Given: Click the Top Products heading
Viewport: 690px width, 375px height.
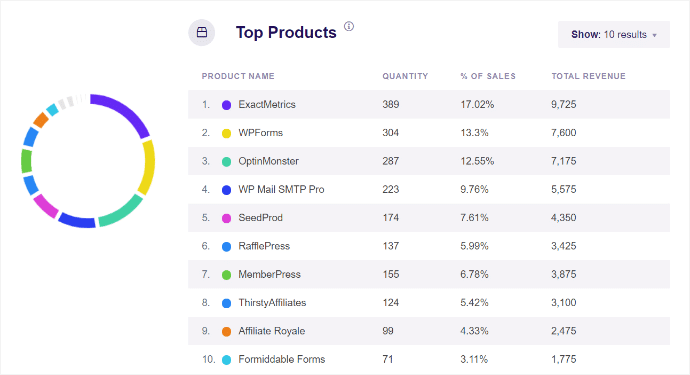Looking at the screenshot, I should pos(286,33).
